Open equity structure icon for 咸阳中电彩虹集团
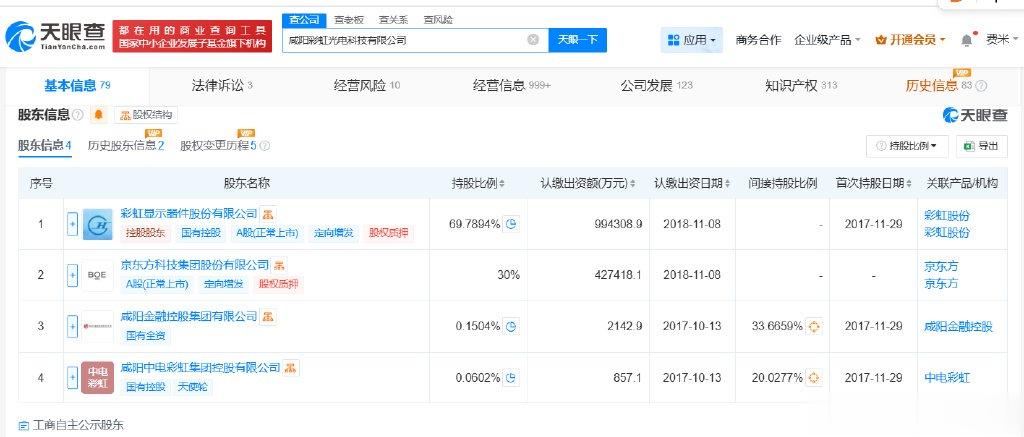Screen dimensions: 1024x437 tap(291, 368)
